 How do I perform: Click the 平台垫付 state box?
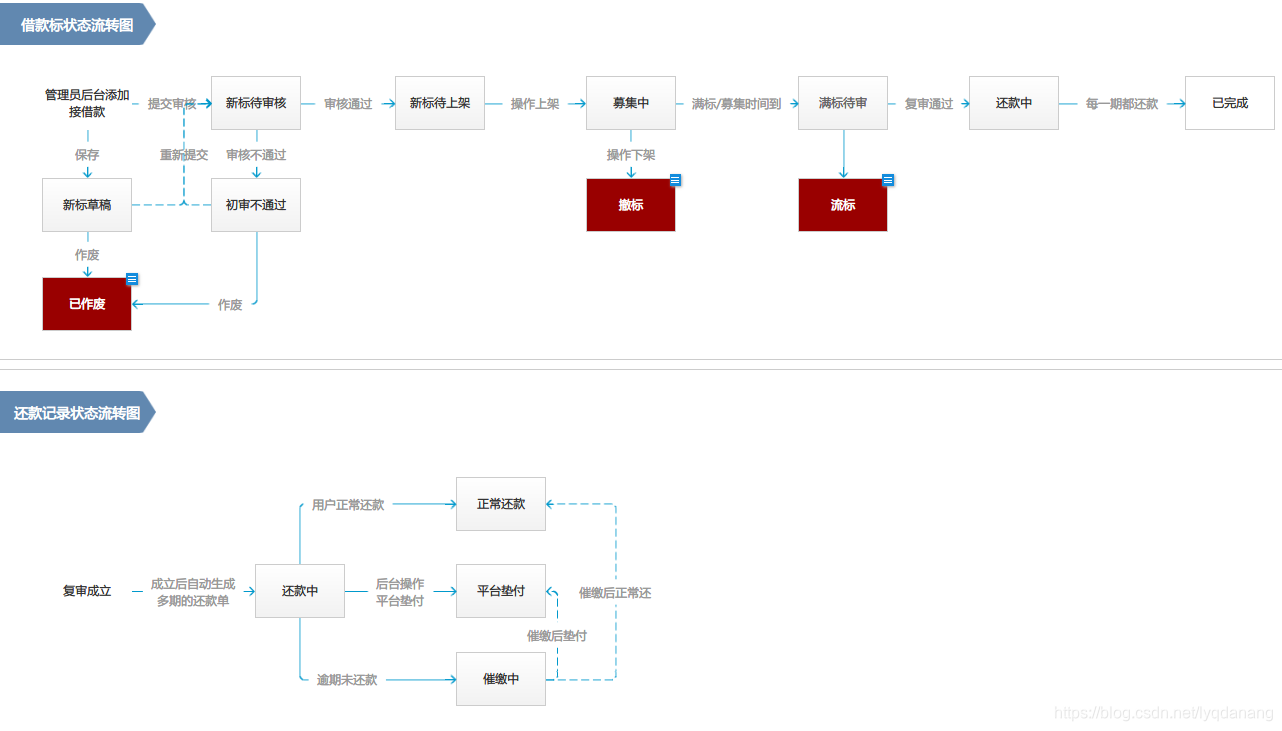[501, 591]
